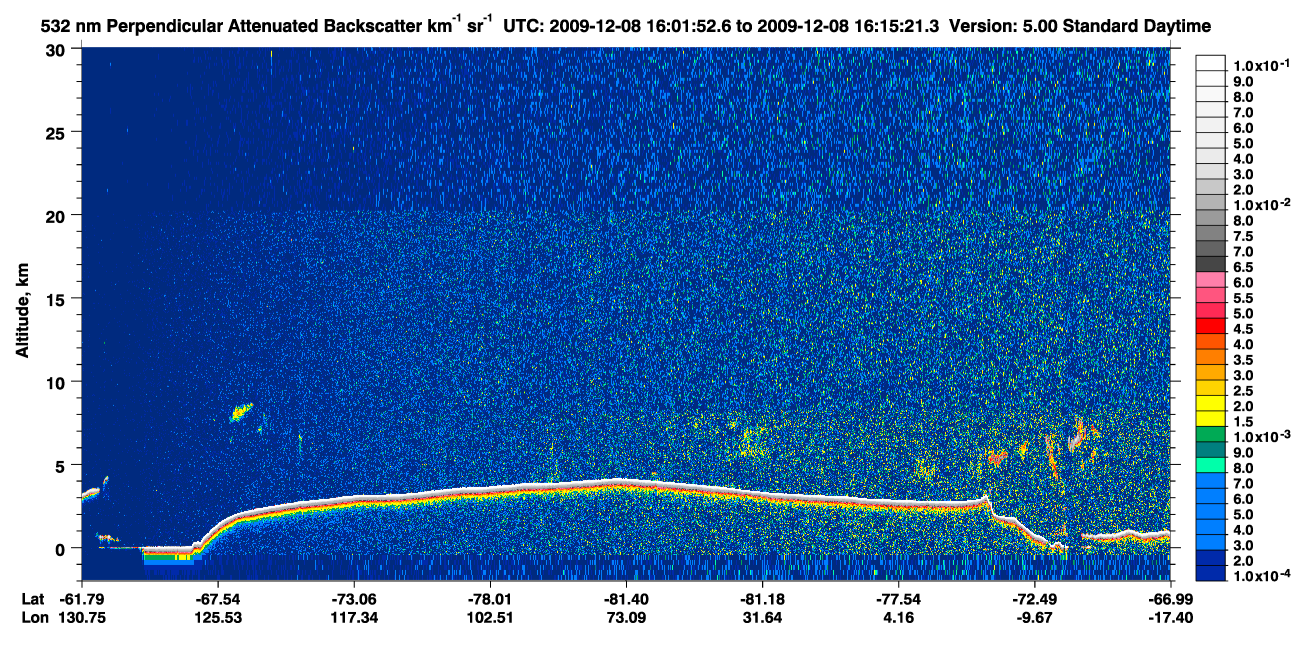Click the colorbar label '7.5'

click(x=1243, y=236)
